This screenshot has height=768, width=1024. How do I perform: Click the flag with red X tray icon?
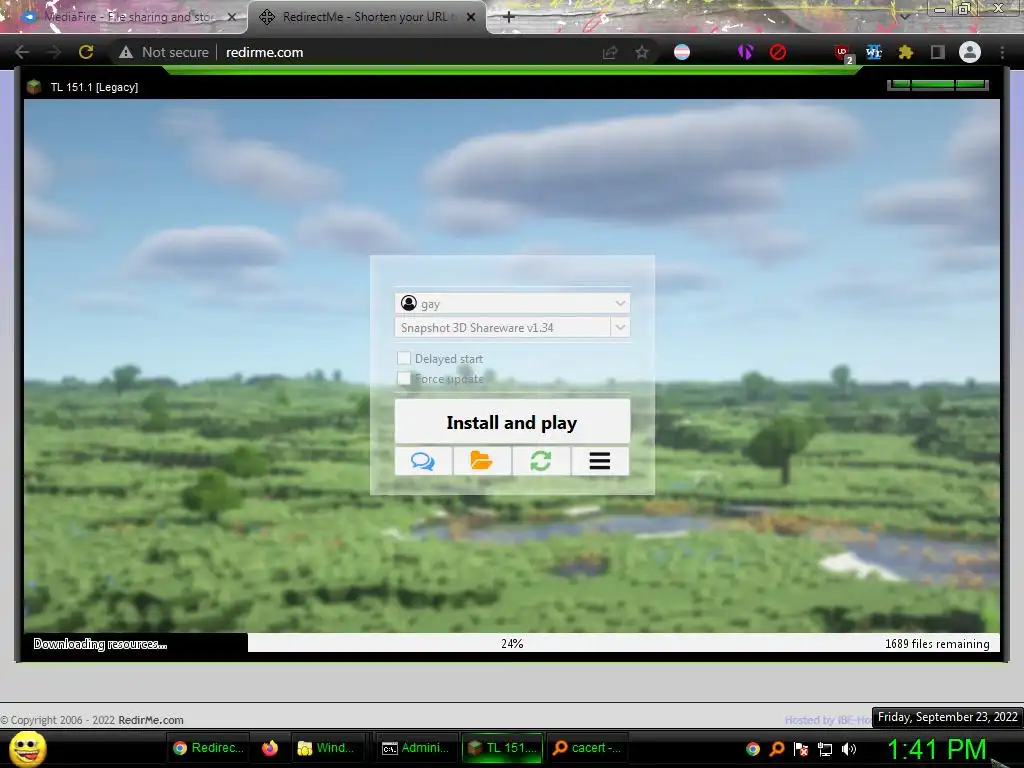pyautogui.click(x=801, y=749)
